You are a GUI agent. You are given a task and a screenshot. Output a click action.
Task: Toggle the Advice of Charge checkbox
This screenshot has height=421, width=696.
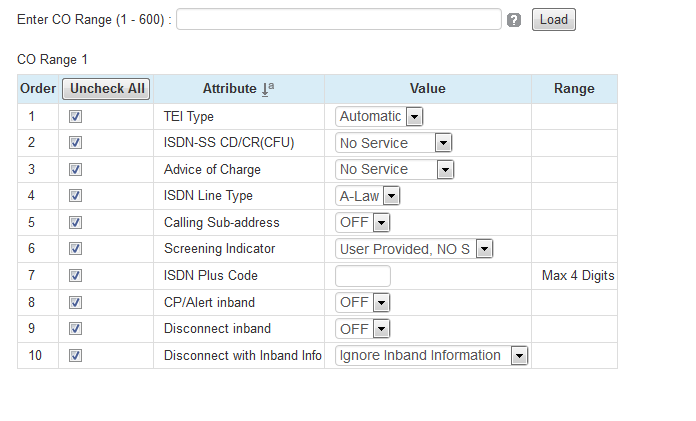click(75, 170)
